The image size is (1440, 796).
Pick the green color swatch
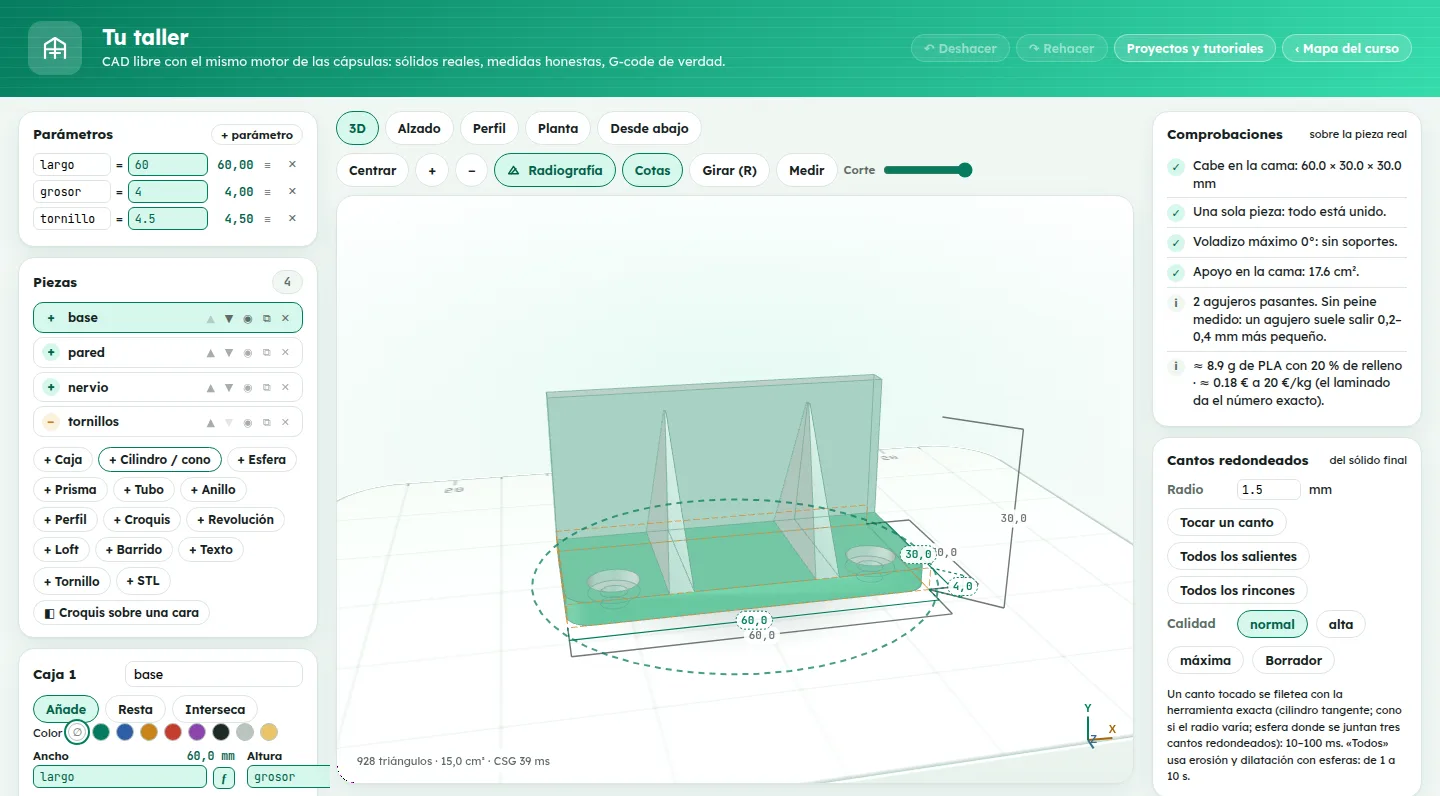coord(101,732)
